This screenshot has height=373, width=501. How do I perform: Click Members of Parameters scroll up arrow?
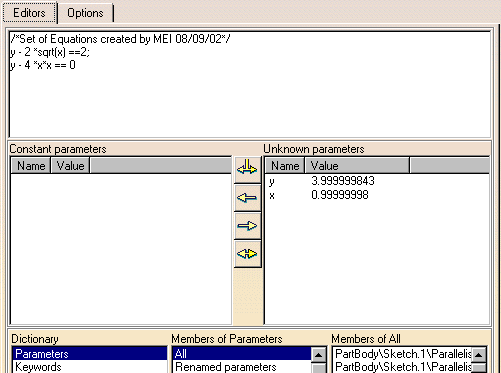pos(319,355)
